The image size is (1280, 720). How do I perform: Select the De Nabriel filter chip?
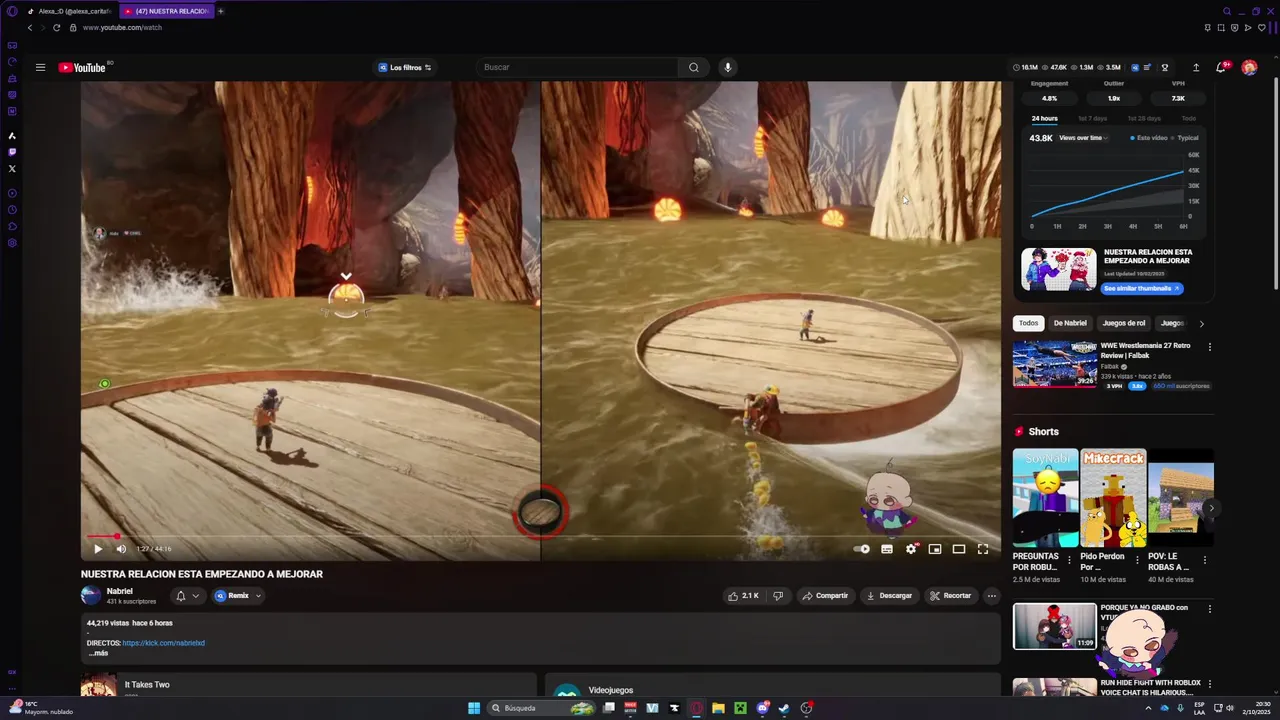[x=1069, y=323]
